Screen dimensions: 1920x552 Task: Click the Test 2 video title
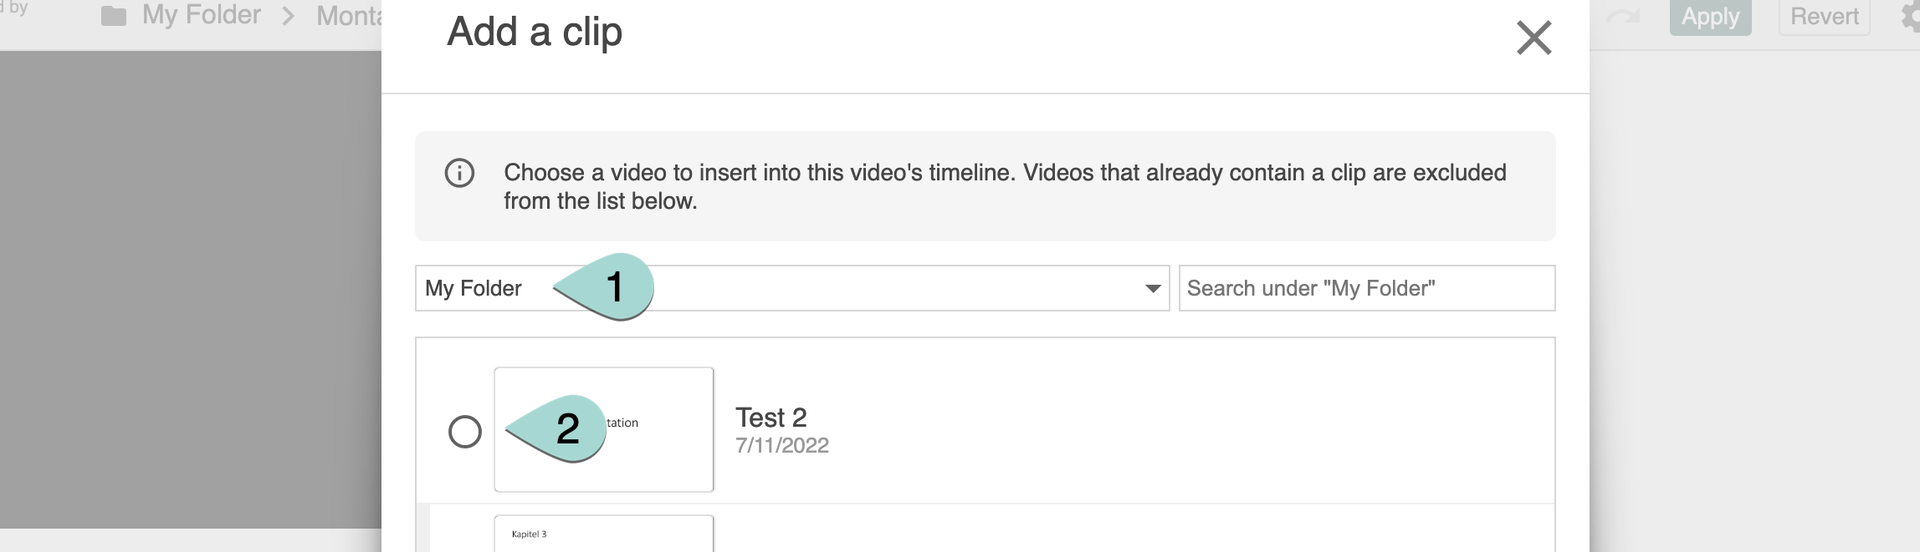pos(771,417)
